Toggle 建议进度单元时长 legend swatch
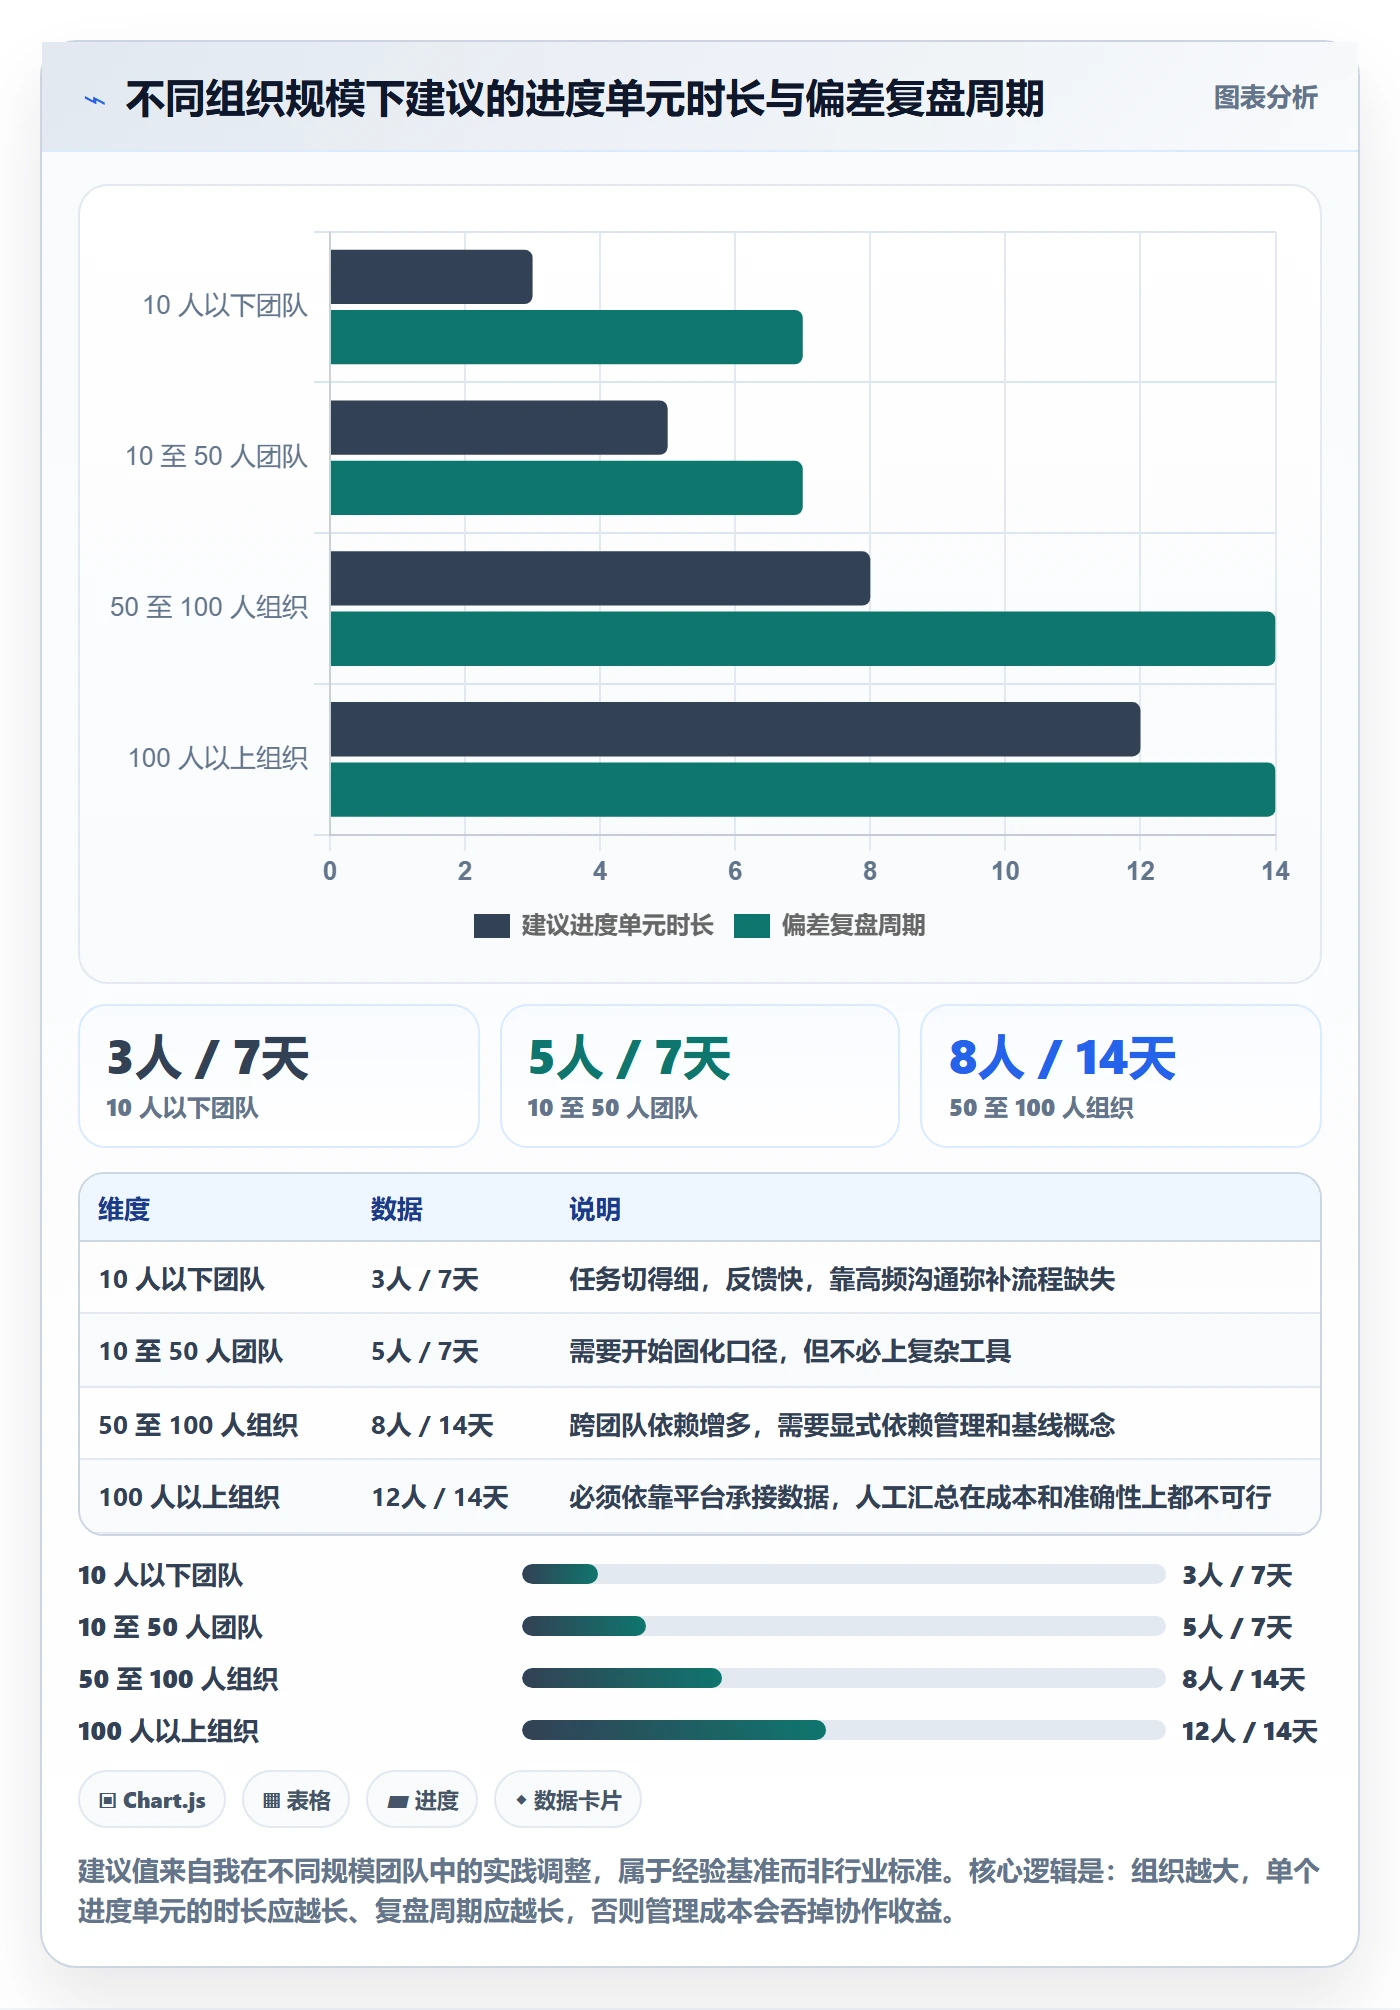This screenshot has height=2010, width=1400. click(x=491, y=926)
